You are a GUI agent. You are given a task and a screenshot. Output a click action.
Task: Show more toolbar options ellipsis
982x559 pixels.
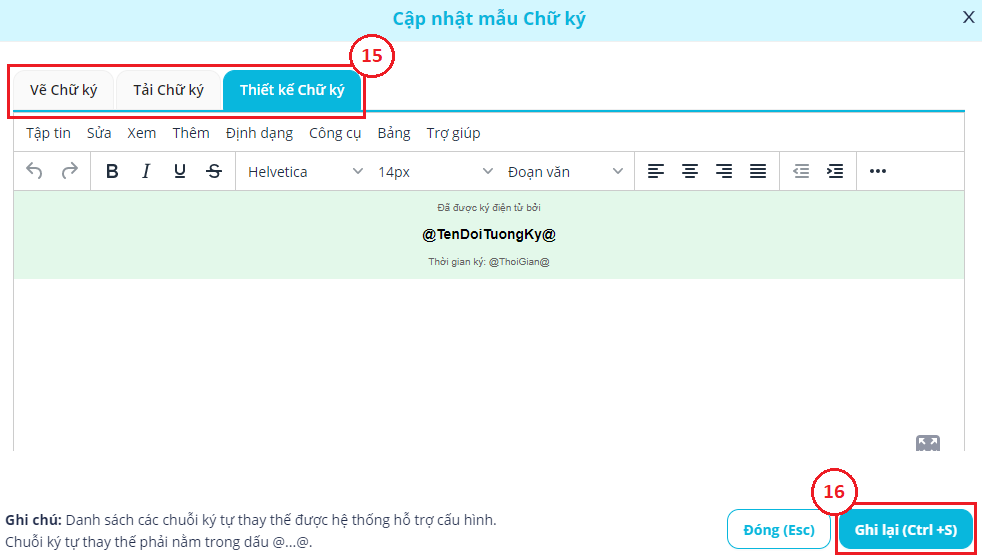(x=878, y=171)
